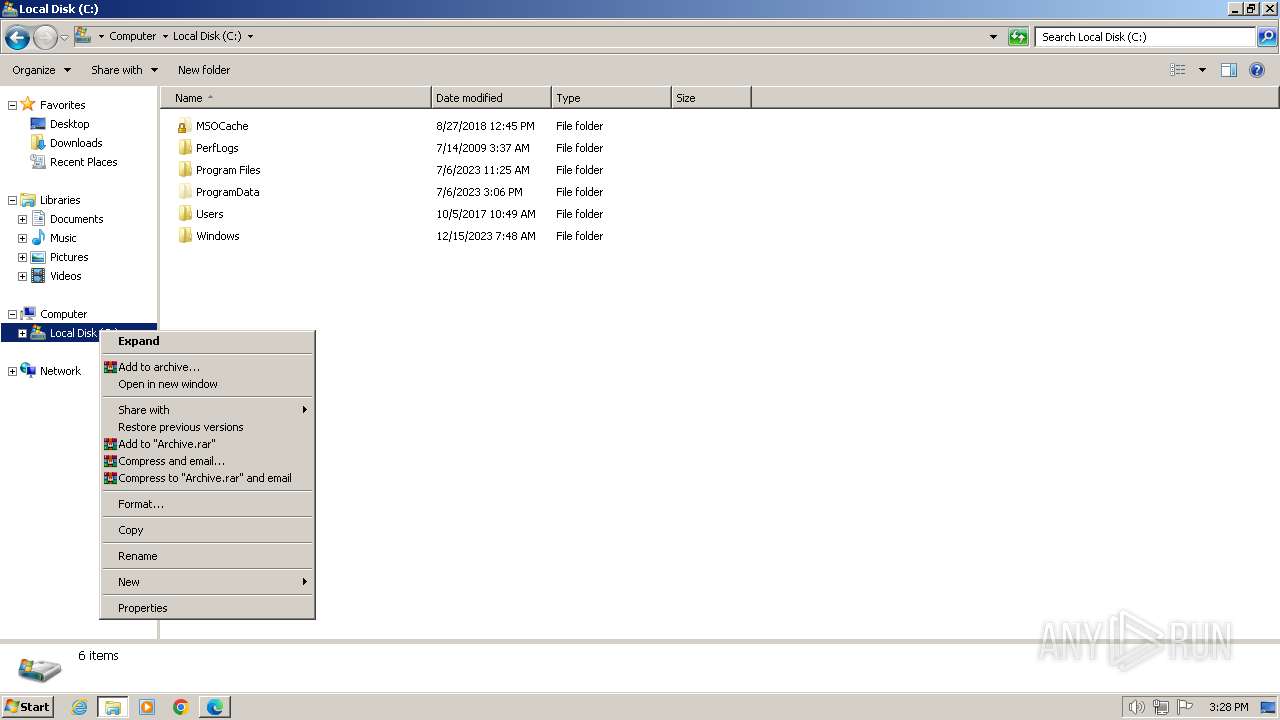Open Downloads in Favorites
This screenshot has height=720, width=1280.
[76, 143]
